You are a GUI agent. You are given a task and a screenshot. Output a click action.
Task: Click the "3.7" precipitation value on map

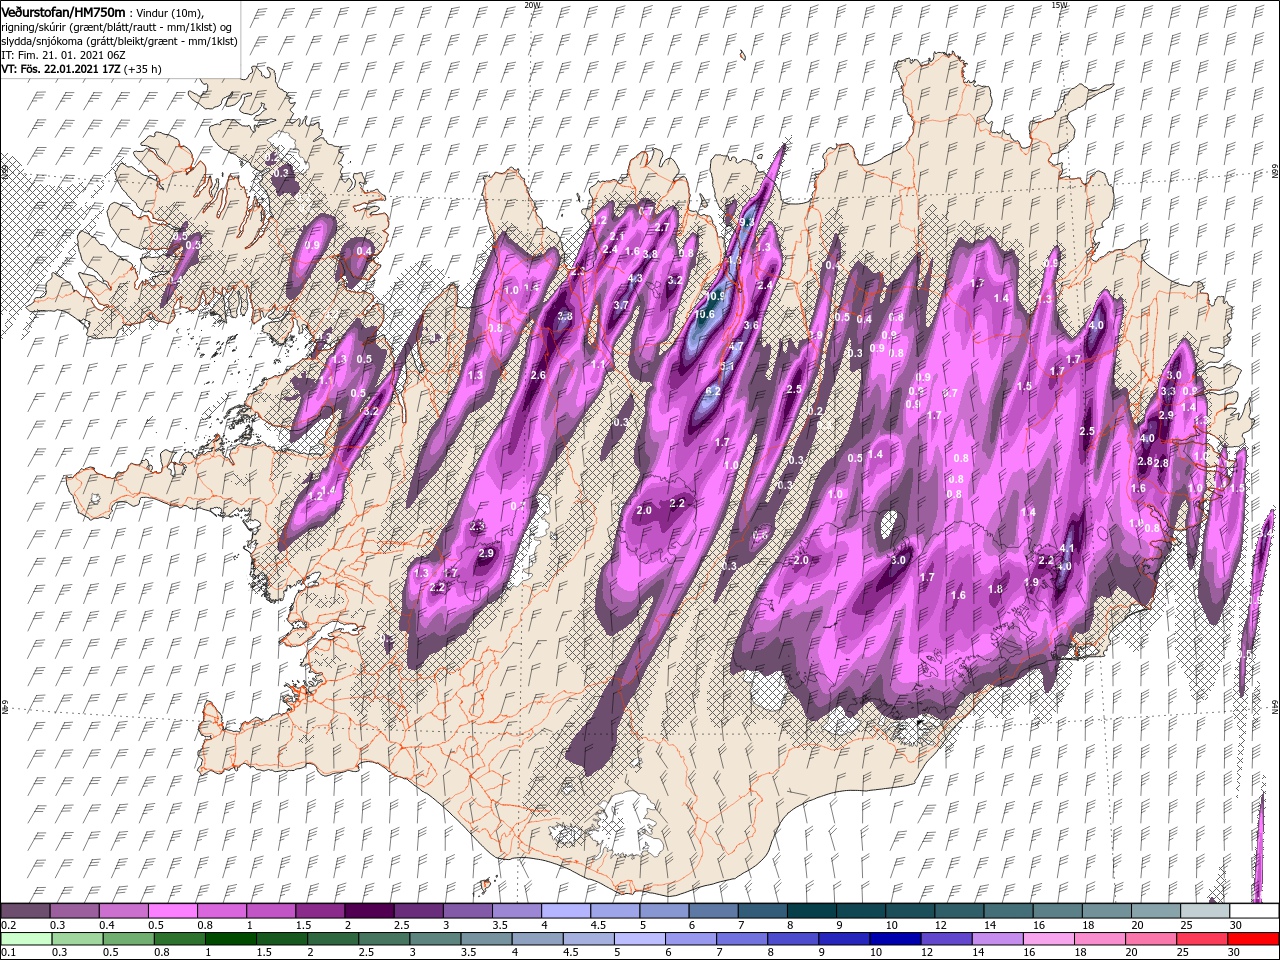coord(621,305)
